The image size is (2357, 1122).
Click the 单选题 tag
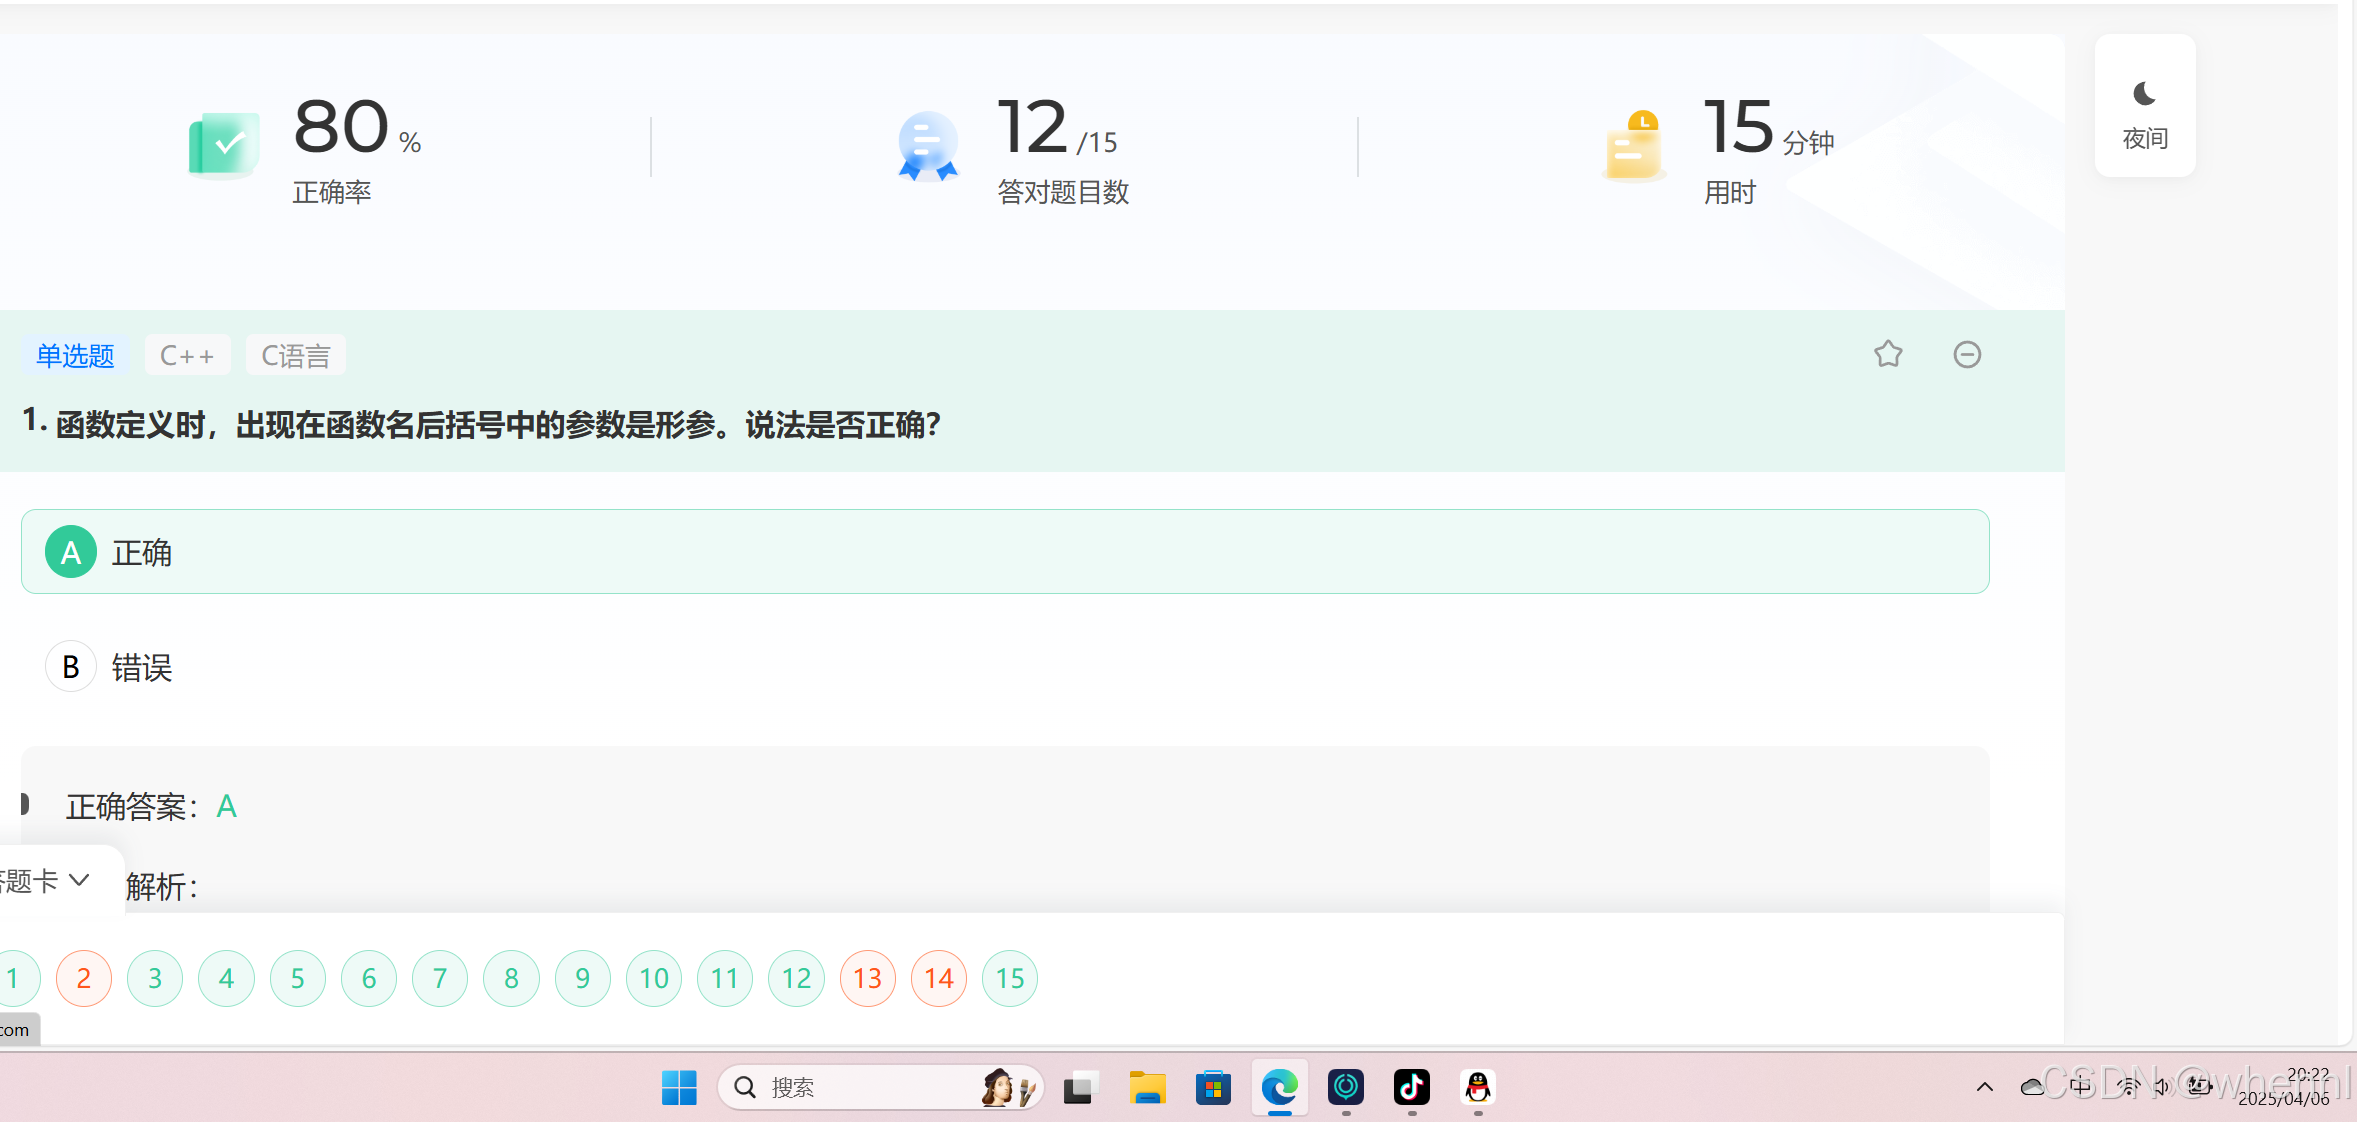tap(75, 355)
